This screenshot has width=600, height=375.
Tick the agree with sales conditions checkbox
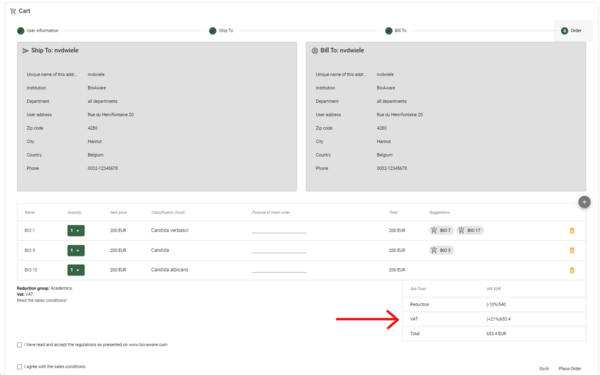20,367
